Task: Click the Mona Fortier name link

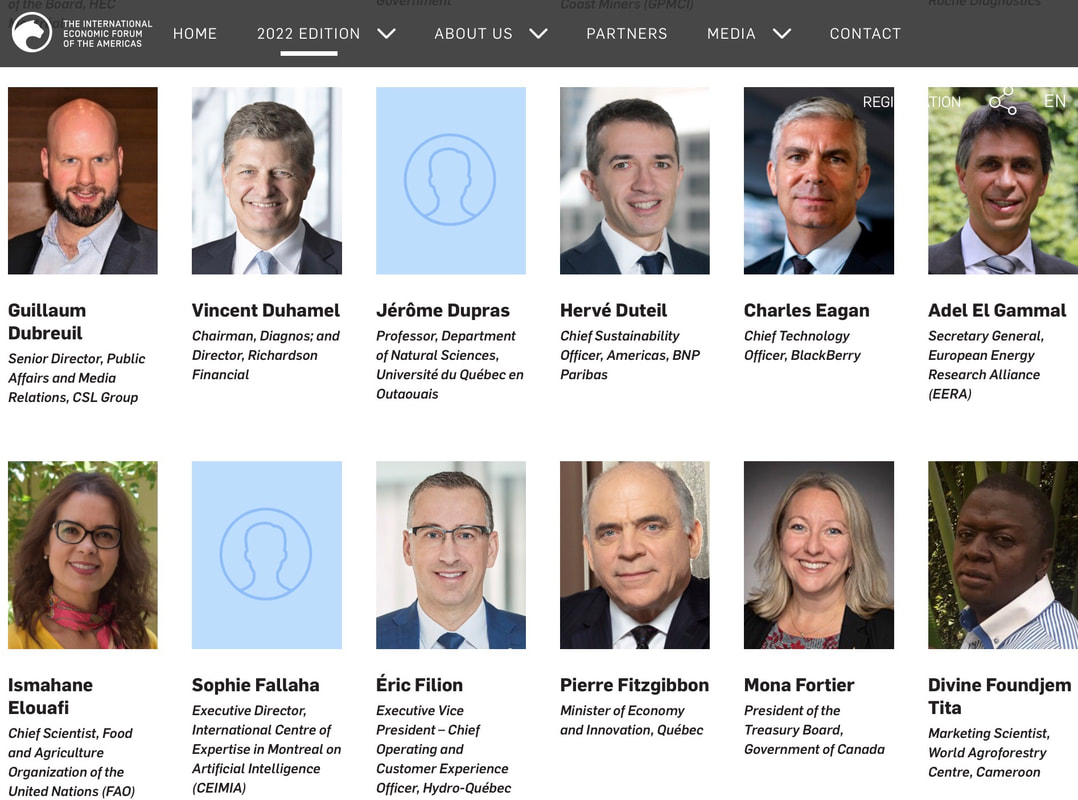Action: 799,685
